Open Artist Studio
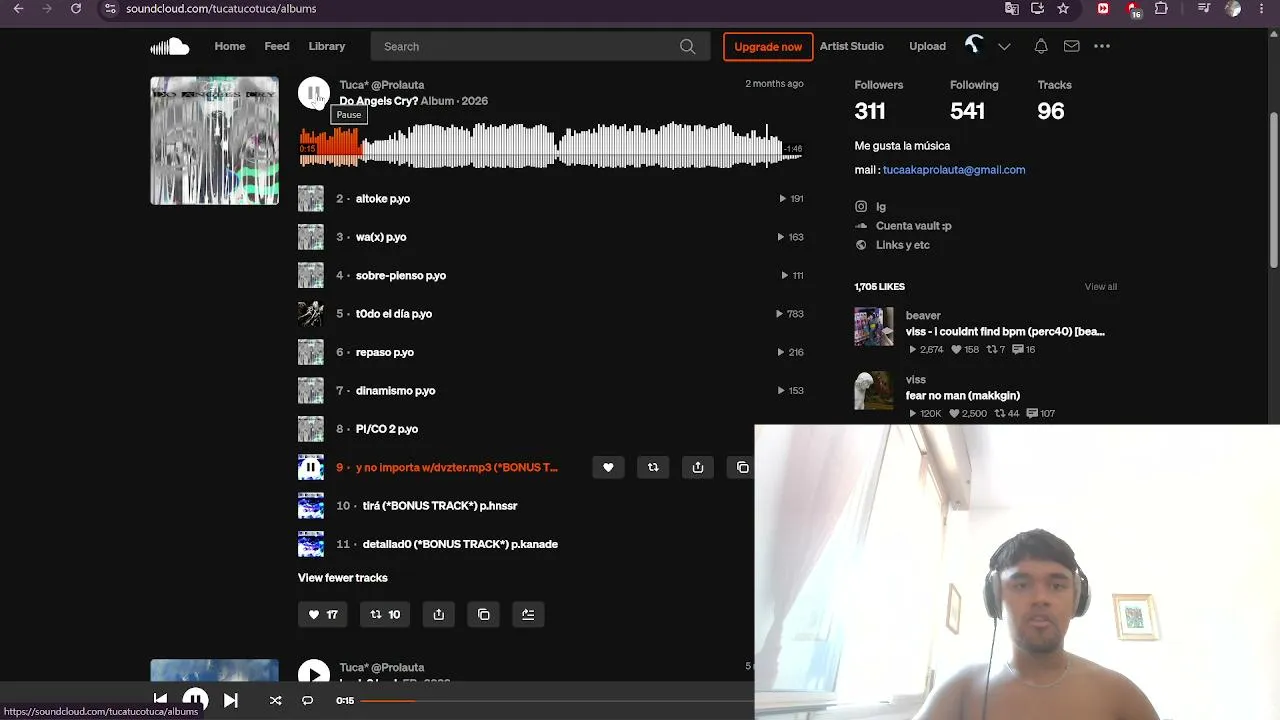 click(x=852, y=46)
